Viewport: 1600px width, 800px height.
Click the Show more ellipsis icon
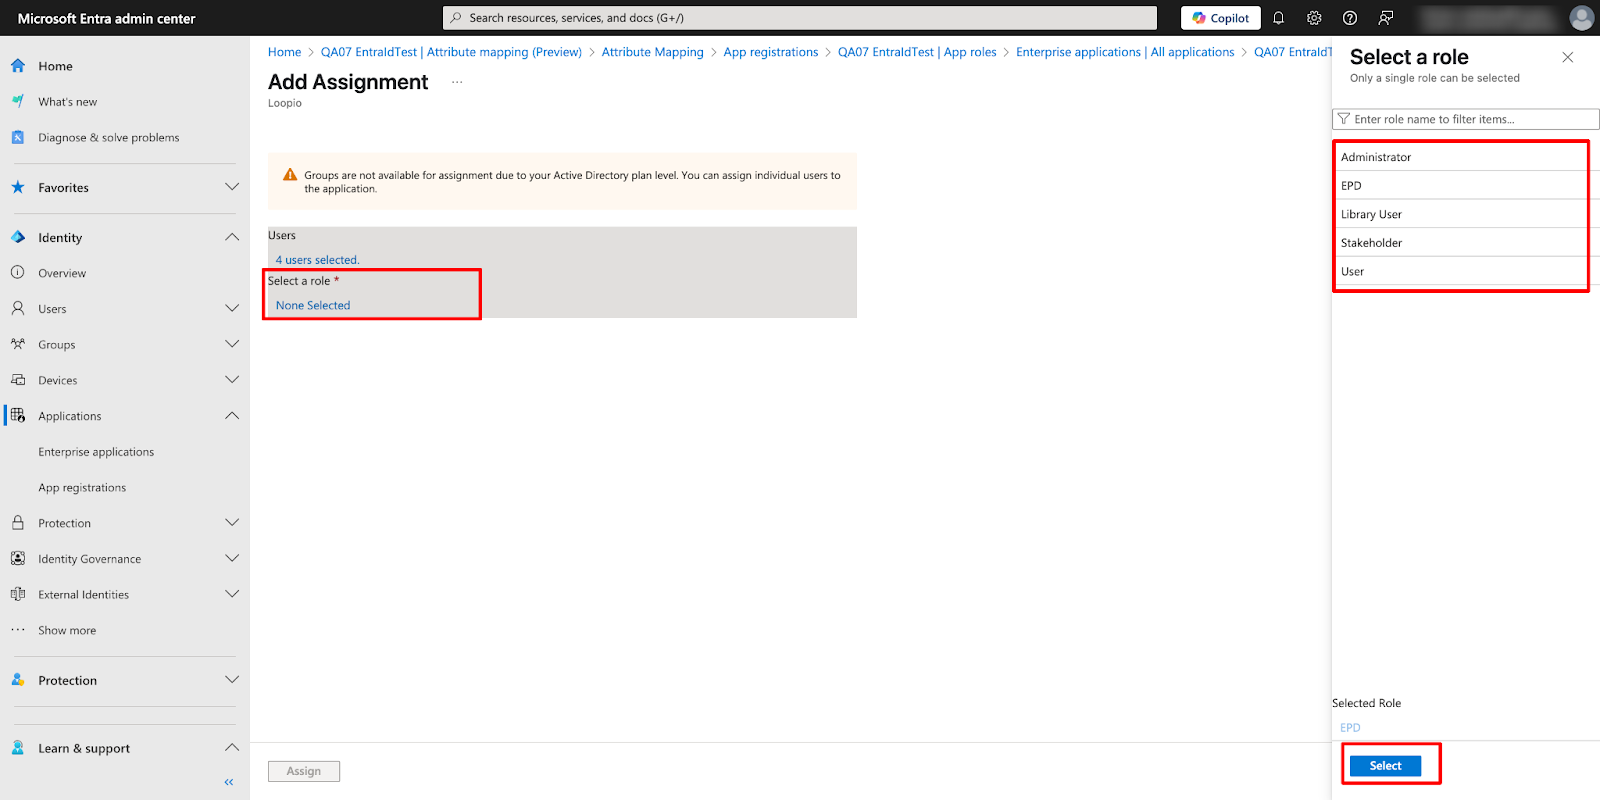pos(18,630)
